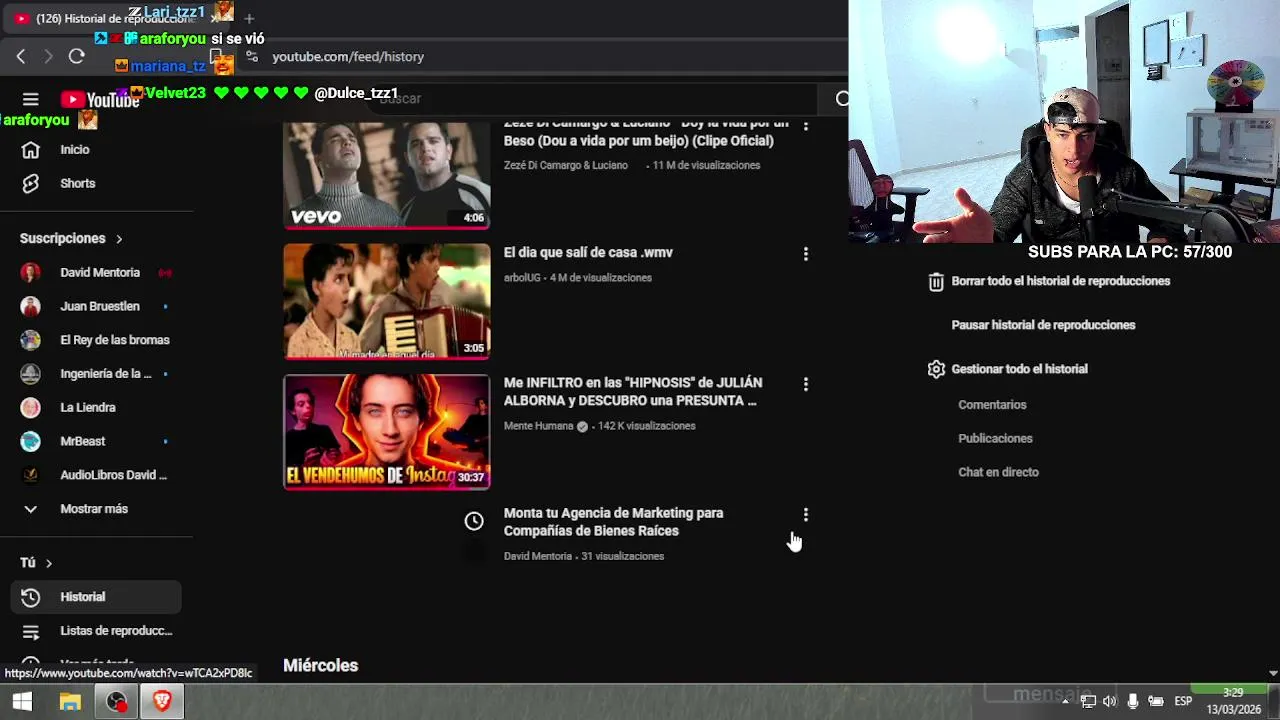Click the address bar site settings icon
This screenshot has height=720, width=1280.
[251, 57]
